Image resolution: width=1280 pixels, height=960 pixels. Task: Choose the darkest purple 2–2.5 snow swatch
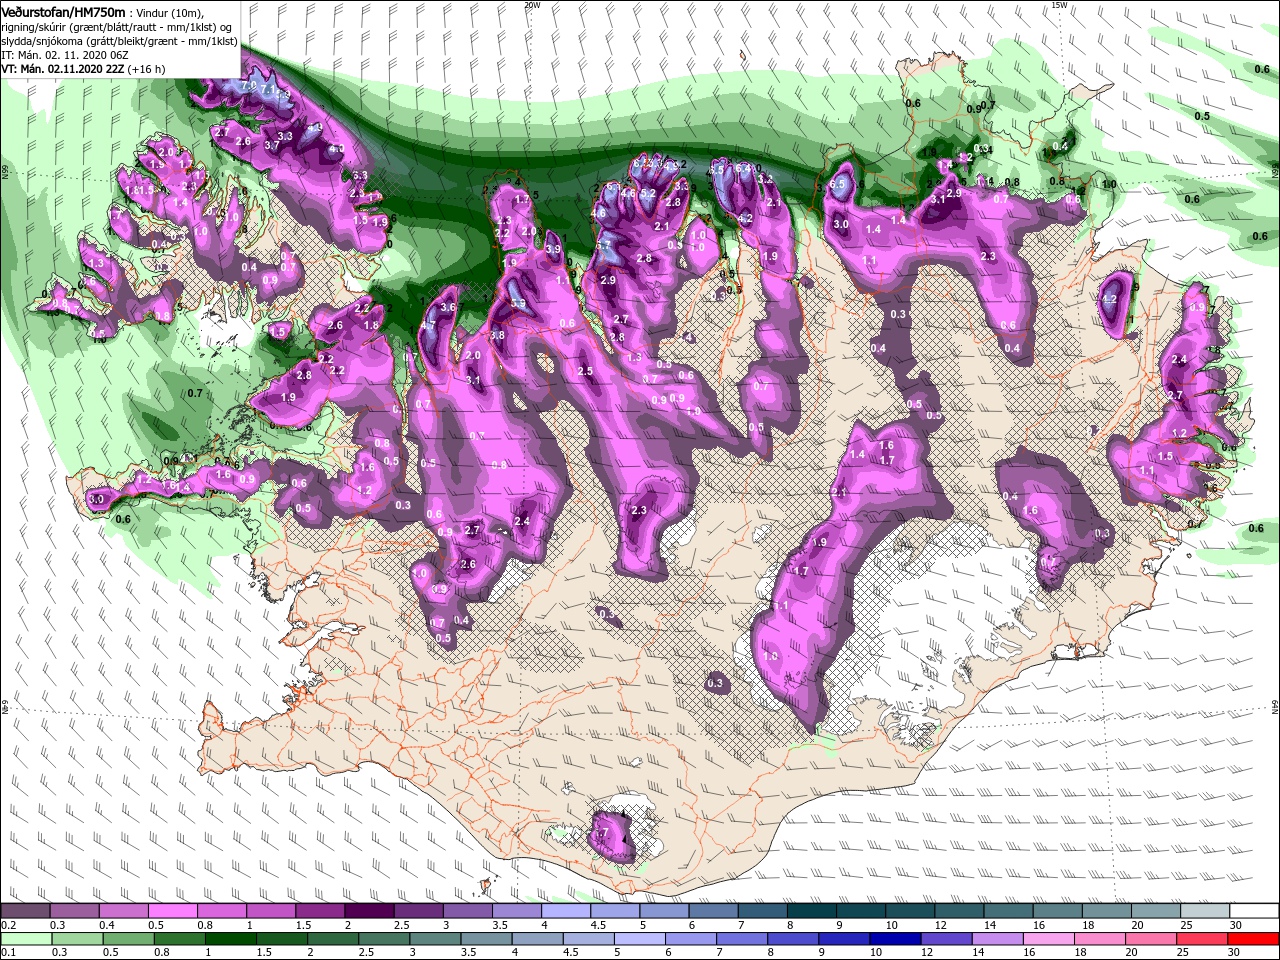pyautogui.click(x=369, y=911)
